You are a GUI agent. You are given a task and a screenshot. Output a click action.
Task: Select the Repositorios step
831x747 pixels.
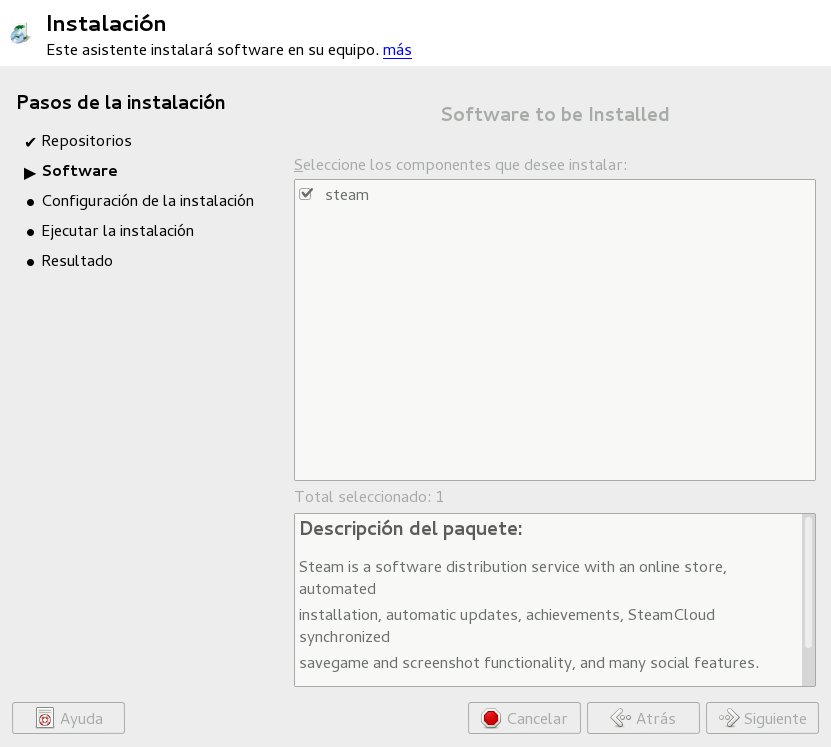click(86, 141)
